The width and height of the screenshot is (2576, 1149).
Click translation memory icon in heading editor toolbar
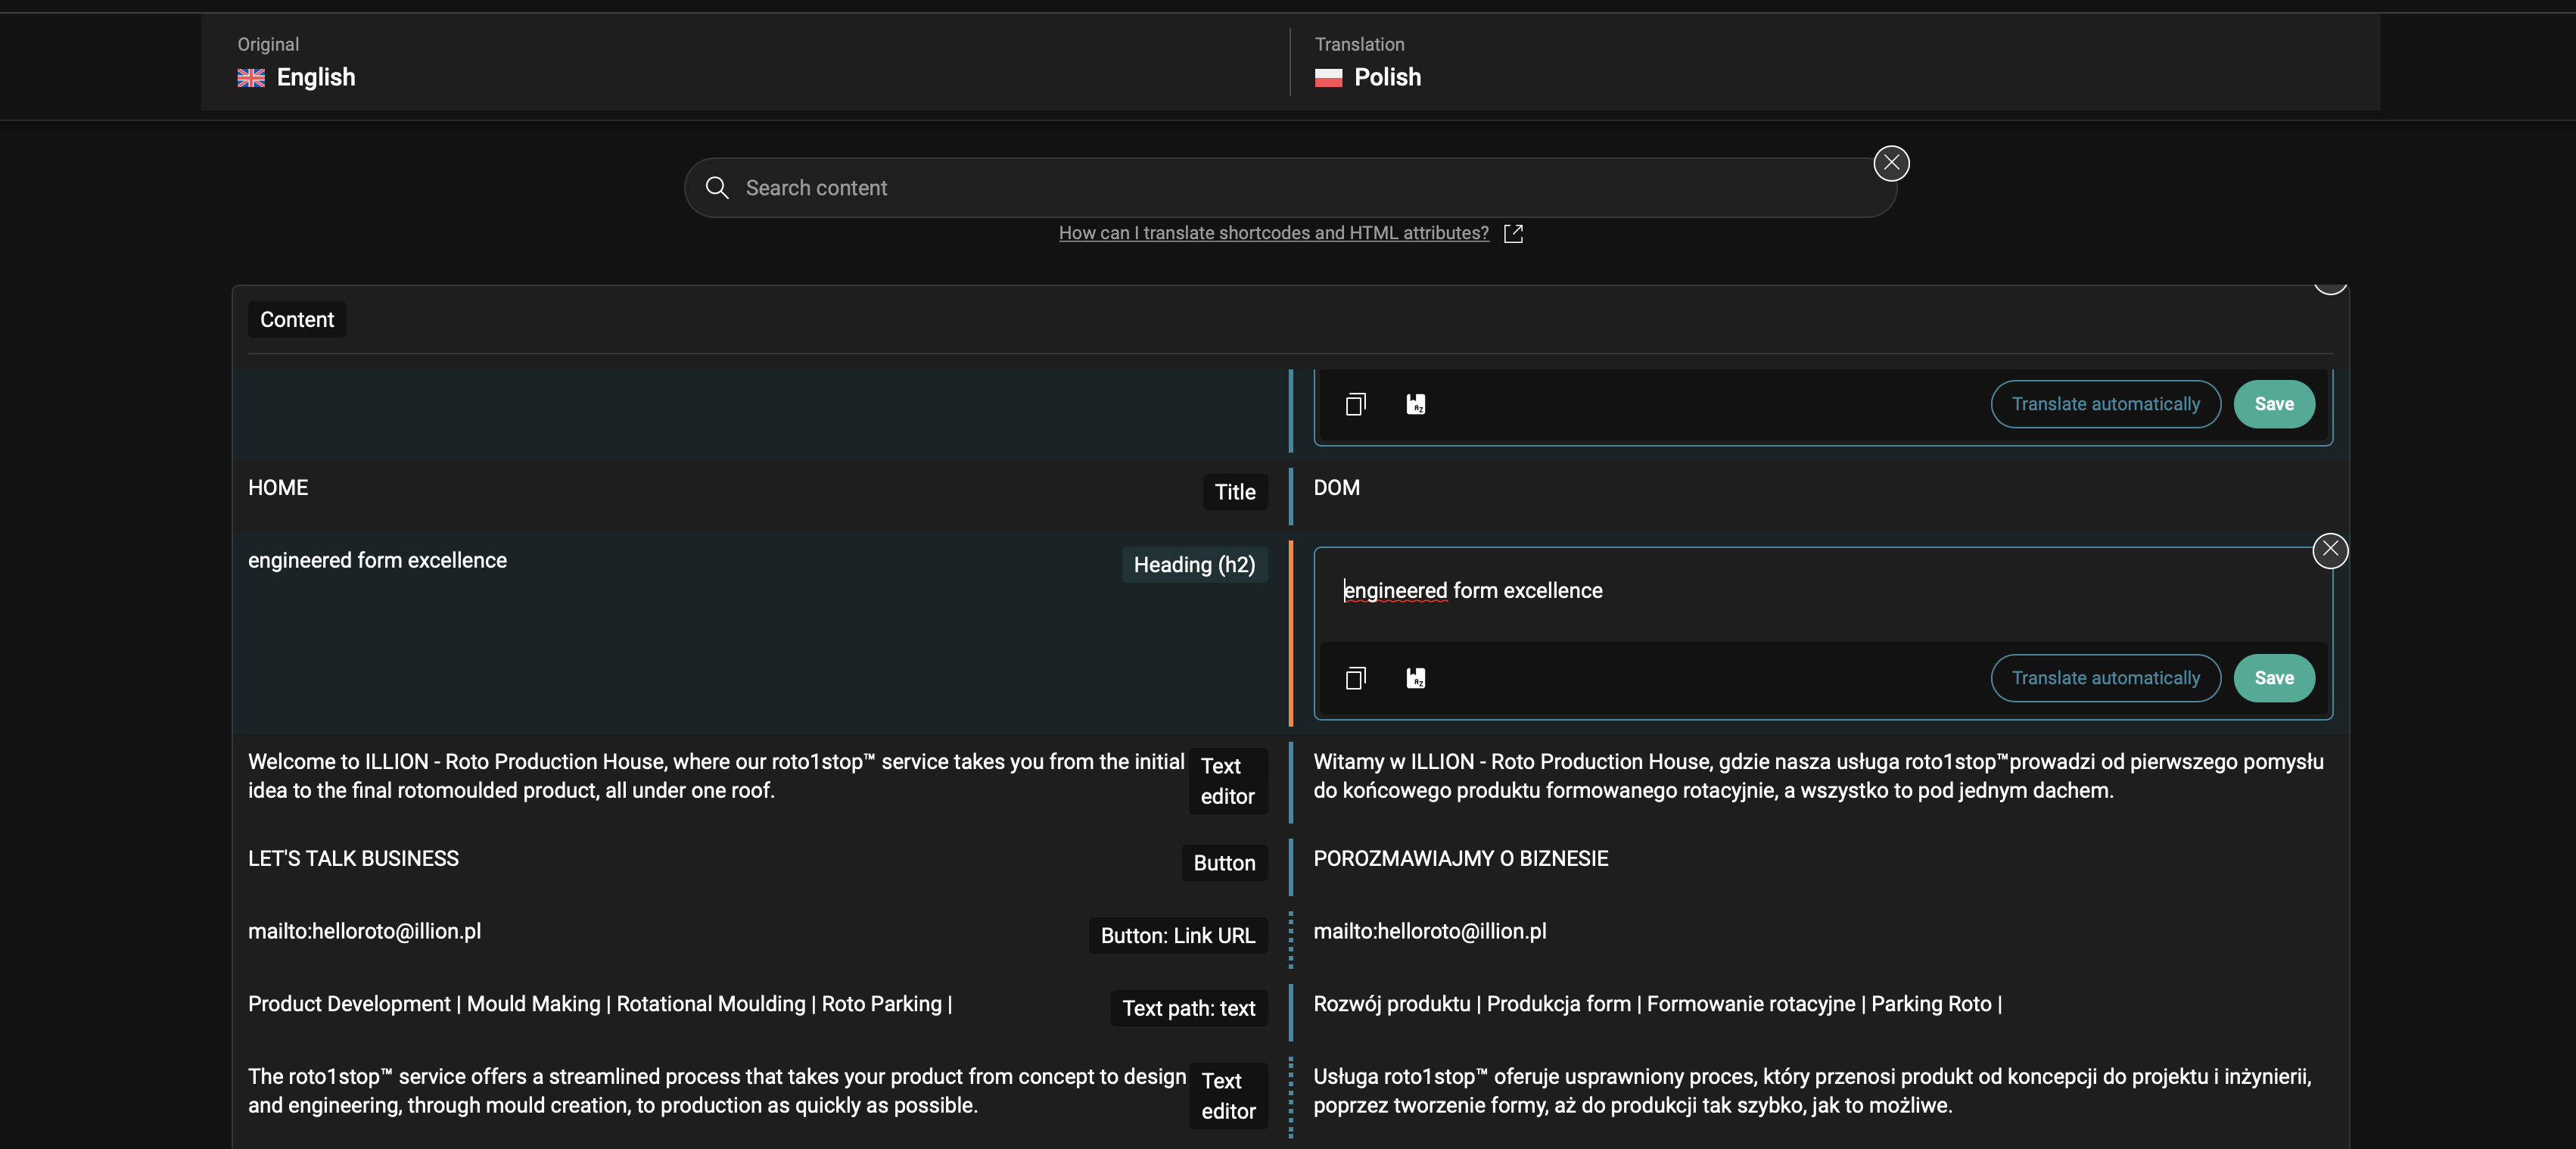tap(1416, 678)
